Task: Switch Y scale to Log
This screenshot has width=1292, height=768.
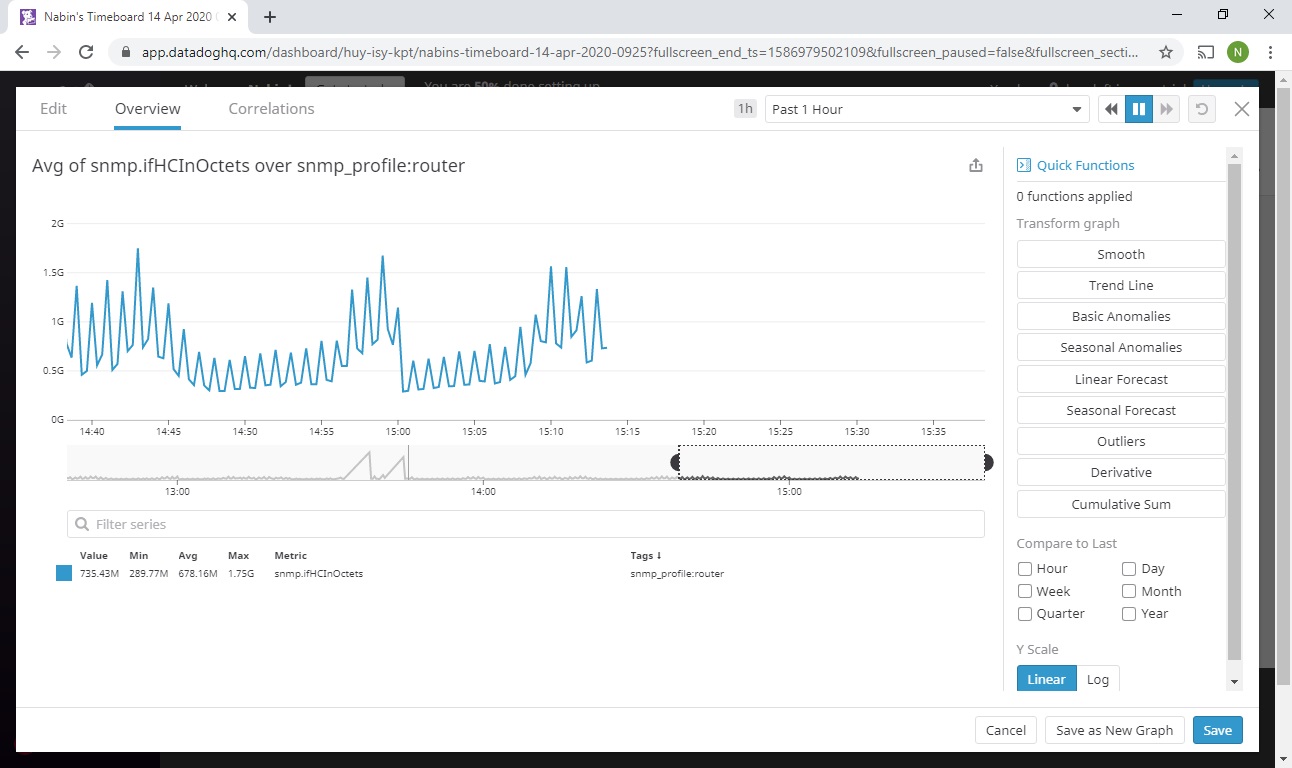Action: point(1098,679)
